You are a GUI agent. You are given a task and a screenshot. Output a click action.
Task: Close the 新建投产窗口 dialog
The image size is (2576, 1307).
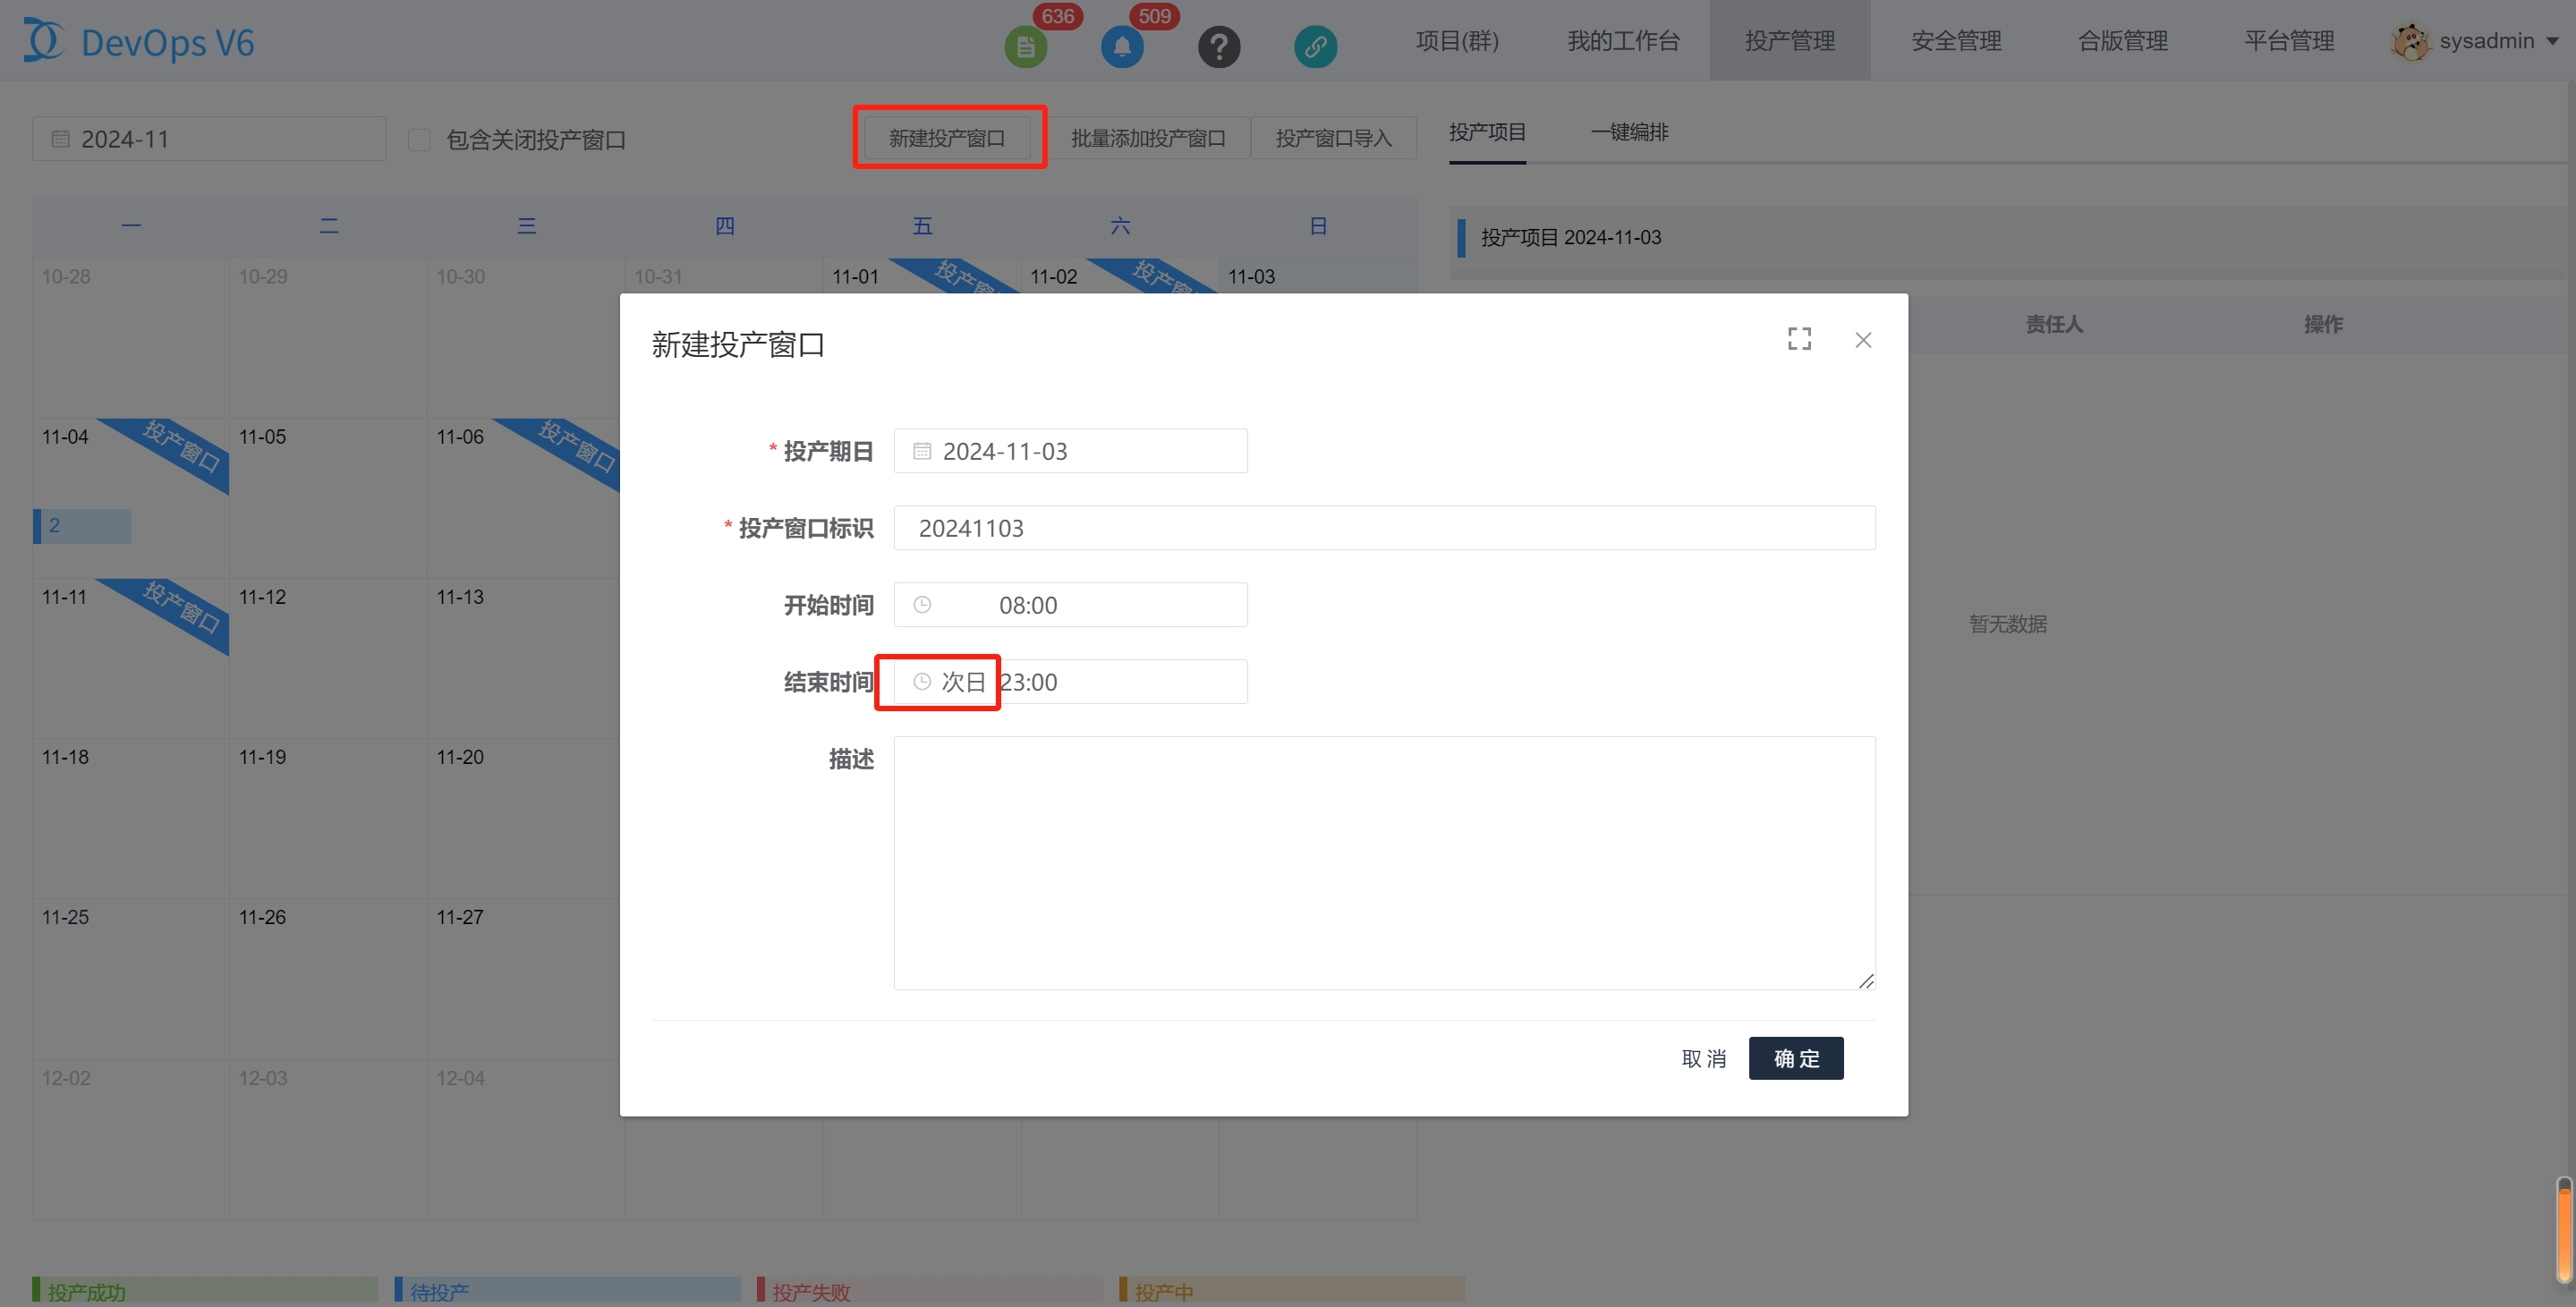click(1863, 340)
